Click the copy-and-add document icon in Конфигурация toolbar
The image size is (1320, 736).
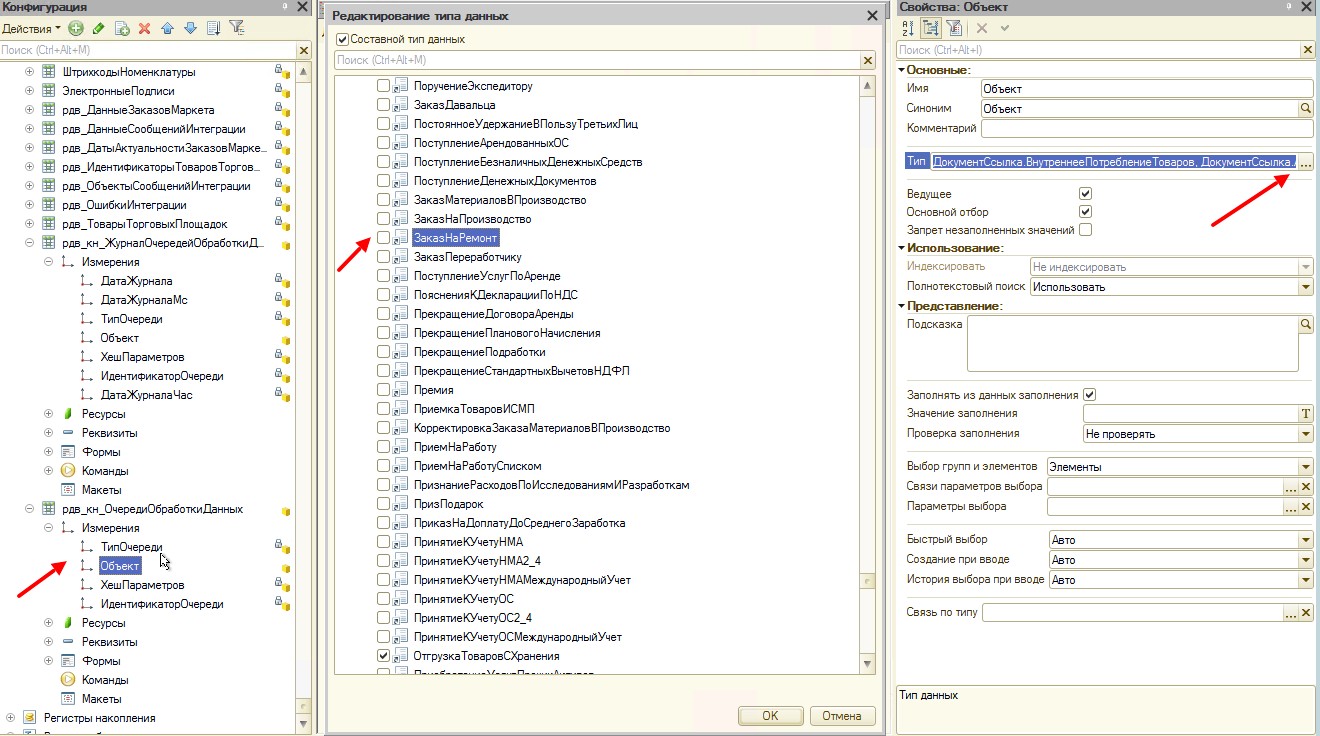coord(122,28)
